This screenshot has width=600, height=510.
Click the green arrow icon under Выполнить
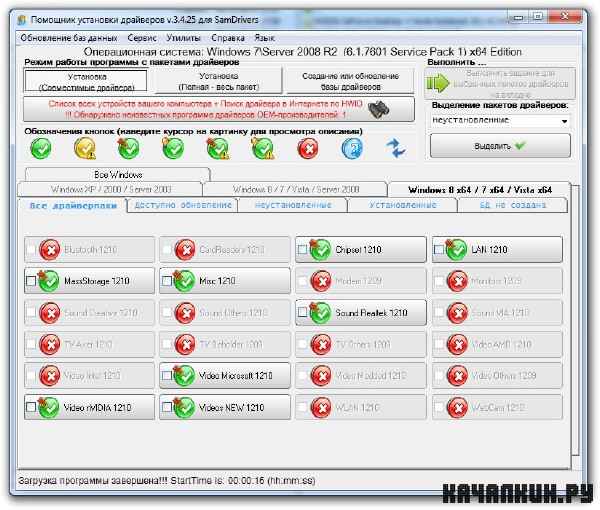(438, 83)
